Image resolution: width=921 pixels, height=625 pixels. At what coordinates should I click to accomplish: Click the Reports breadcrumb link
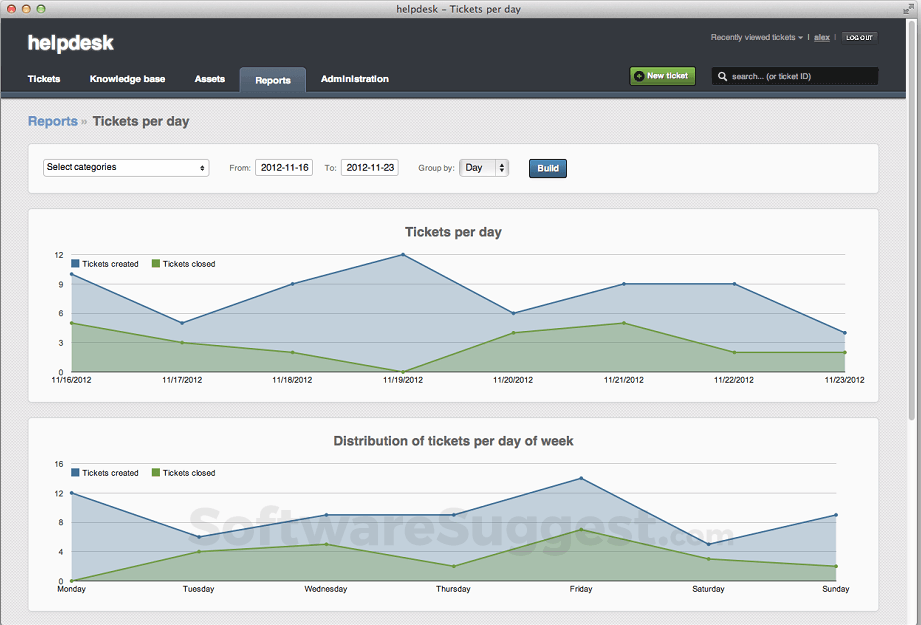pyautogui.click(x=52, y=121)
